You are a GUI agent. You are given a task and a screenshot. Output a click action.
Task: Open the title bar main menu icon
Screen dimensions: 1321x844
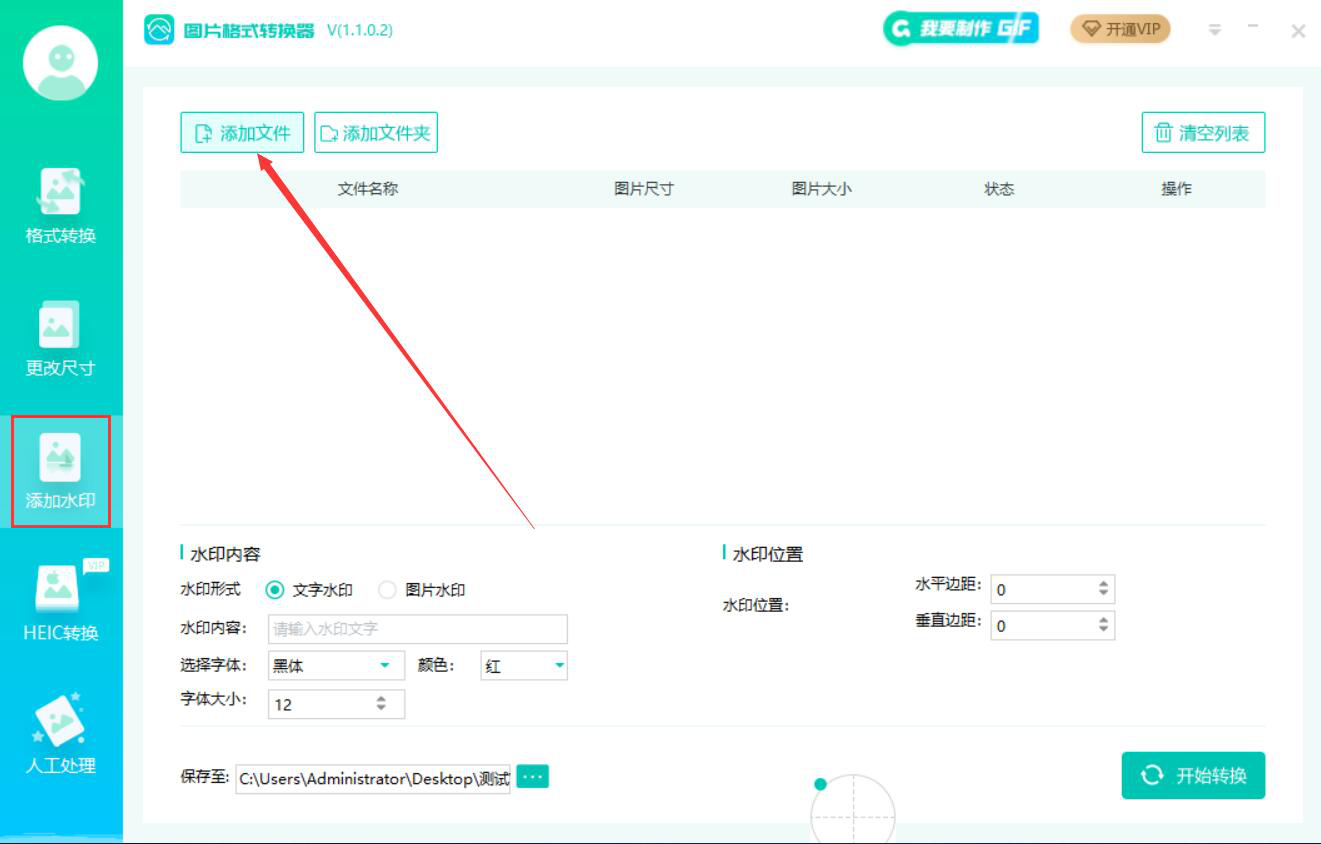[x=1215, y=30]
